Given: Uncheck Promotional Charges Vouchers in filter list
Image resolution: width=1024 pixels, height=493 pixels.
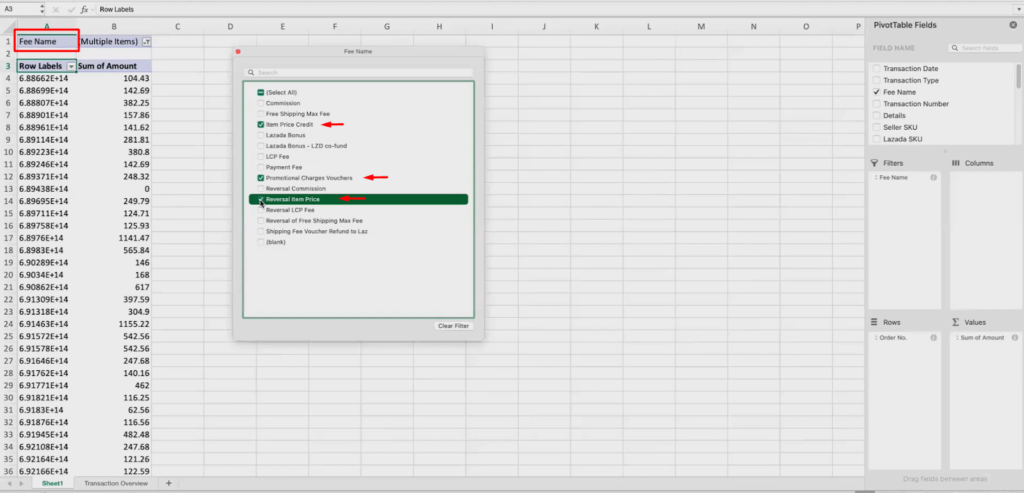Looking at the screenshot, I should 261,177.
